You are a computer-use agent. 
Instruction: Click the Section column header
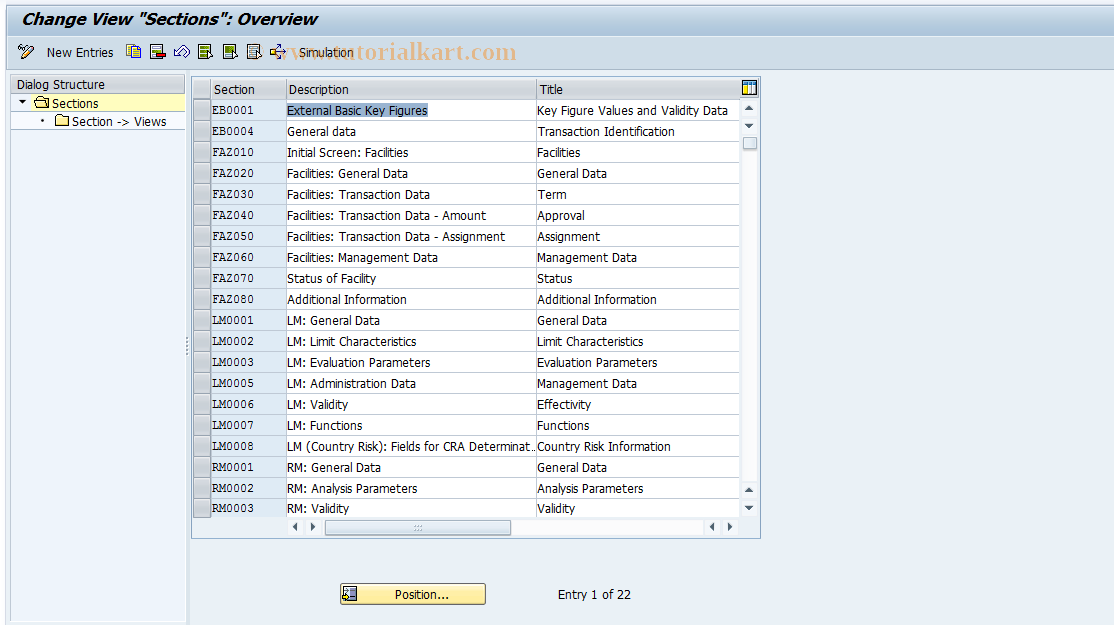click(x=249, y=89)
